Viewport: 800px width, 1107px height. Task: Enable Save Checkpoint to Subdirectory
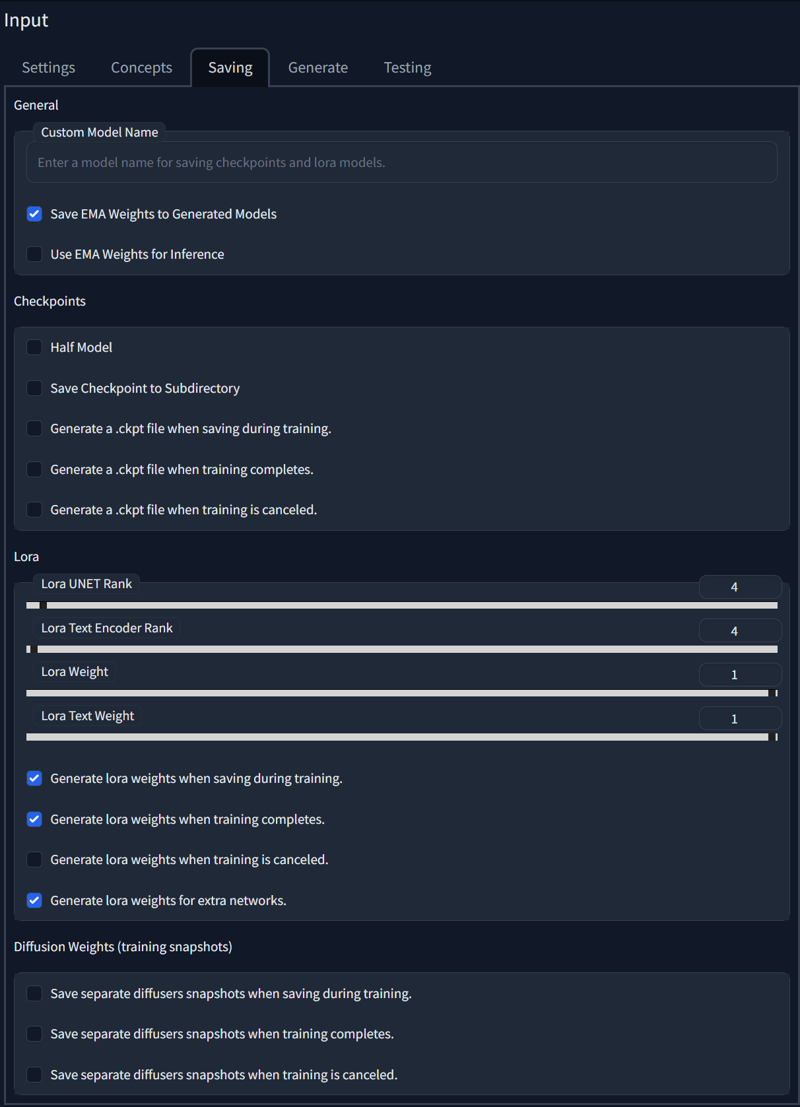click(x=34, y=388)
